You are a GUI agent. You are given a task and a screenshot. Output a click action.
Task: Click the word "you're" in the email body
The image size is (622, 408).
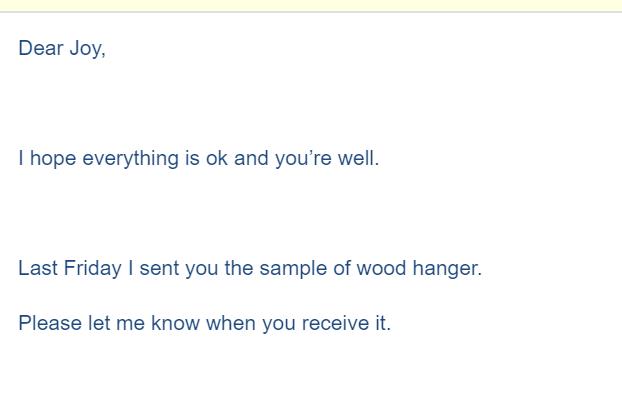tap(303, 158)
